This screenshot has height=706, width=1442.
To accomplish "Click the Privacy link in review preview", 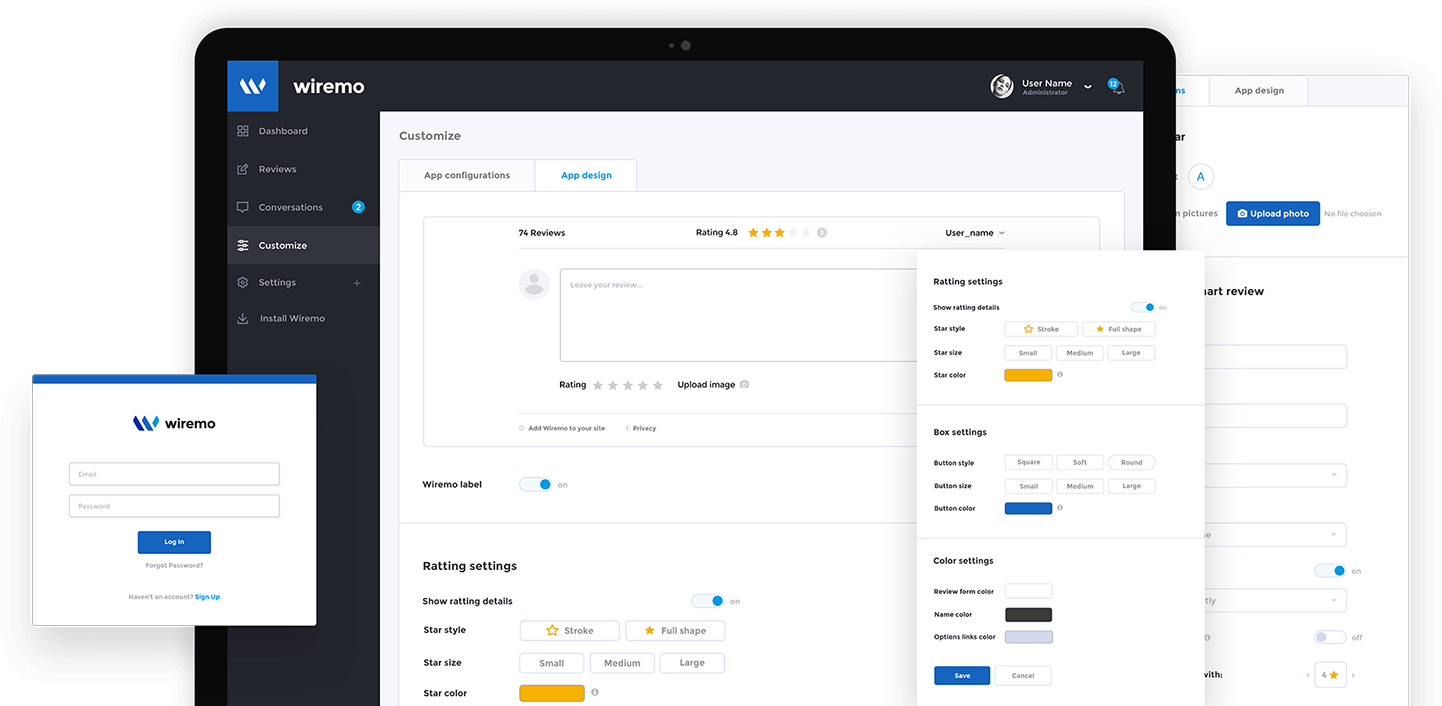I will pos(644,428).
